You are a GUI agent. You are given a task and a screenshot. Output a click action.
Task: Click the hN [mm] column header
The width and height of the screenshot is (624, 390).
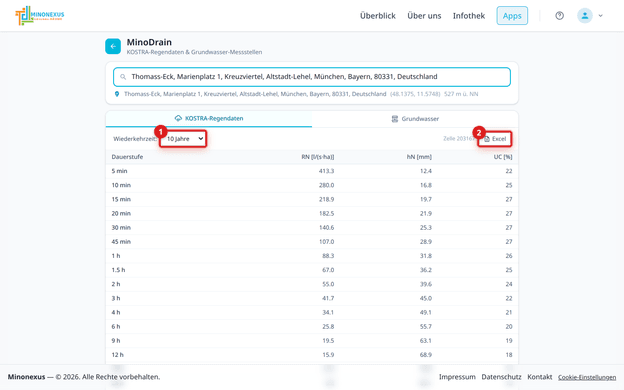419,157
